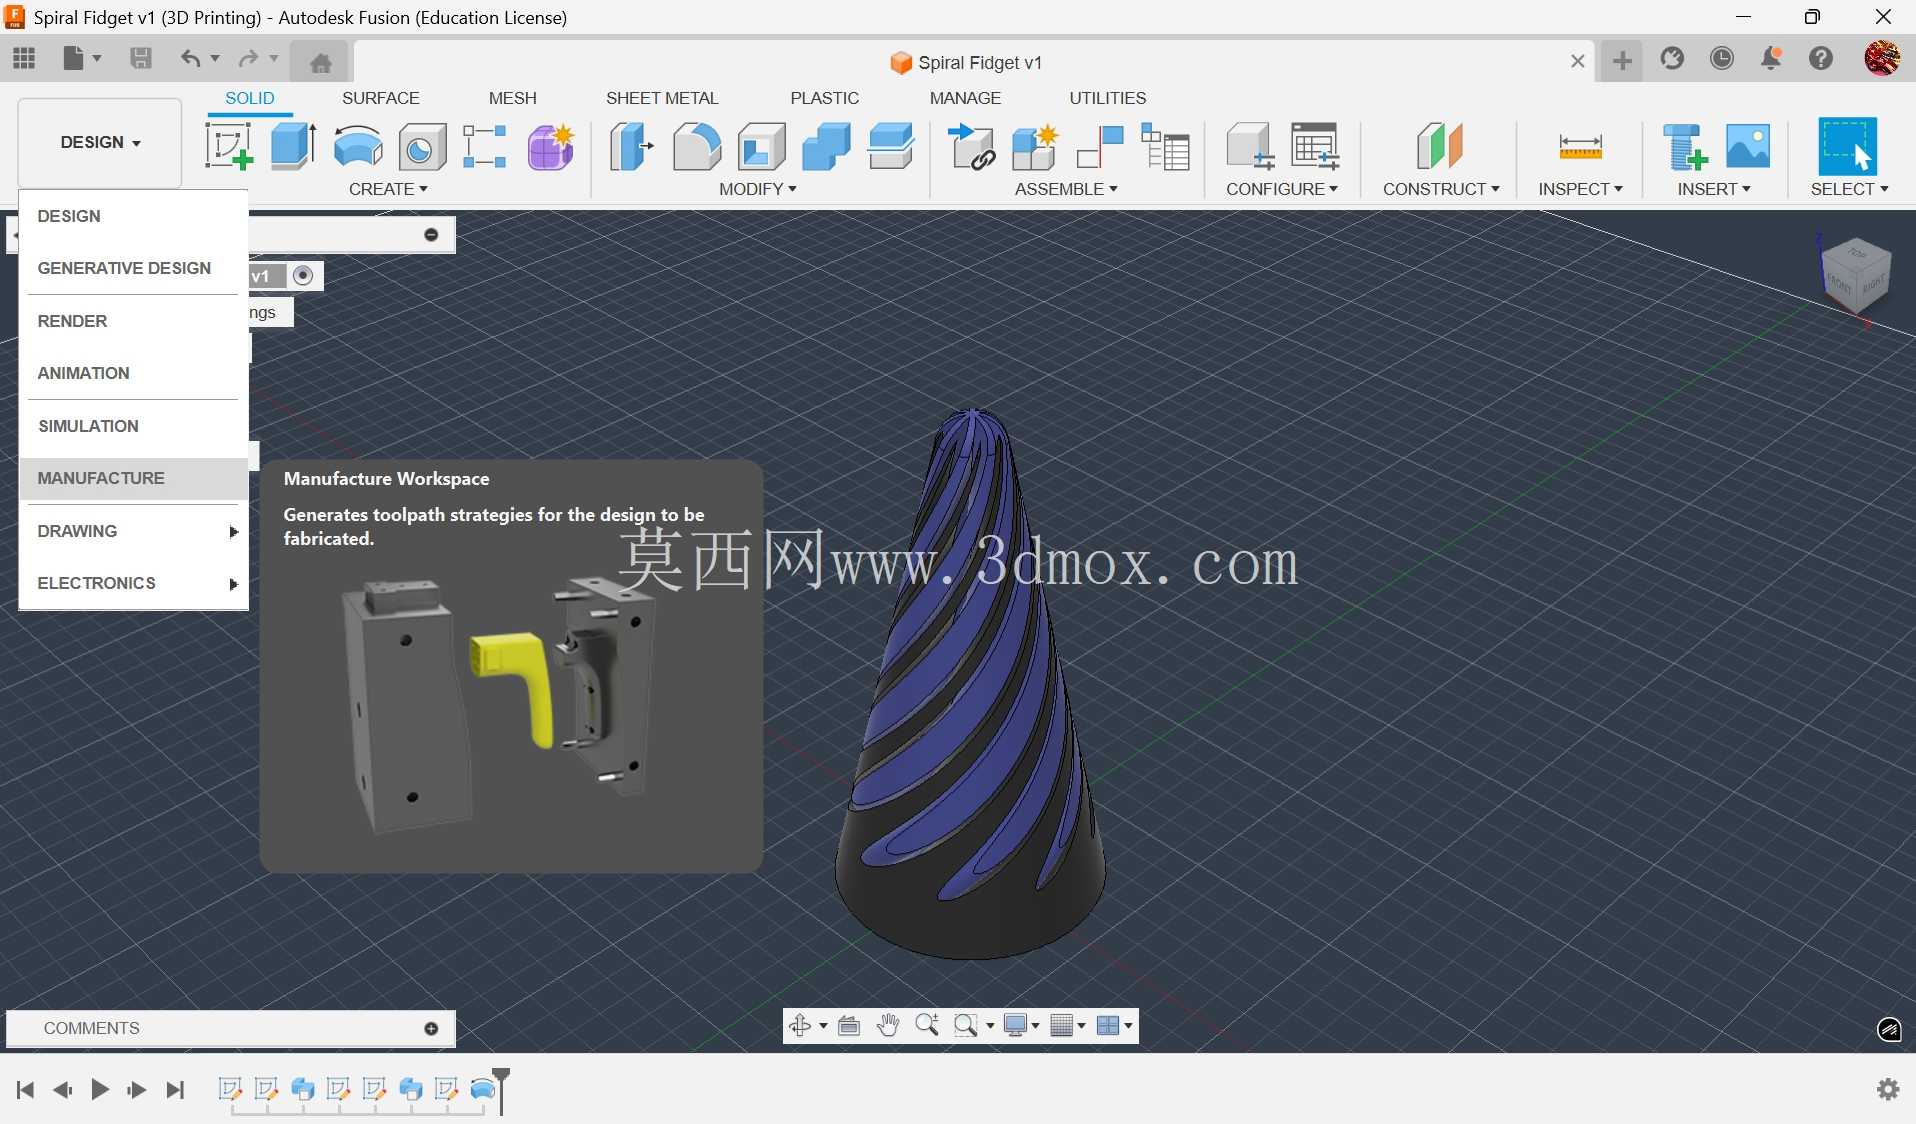
Task: Select the Offset Plane construct tool
Action: click(1440, 146)
